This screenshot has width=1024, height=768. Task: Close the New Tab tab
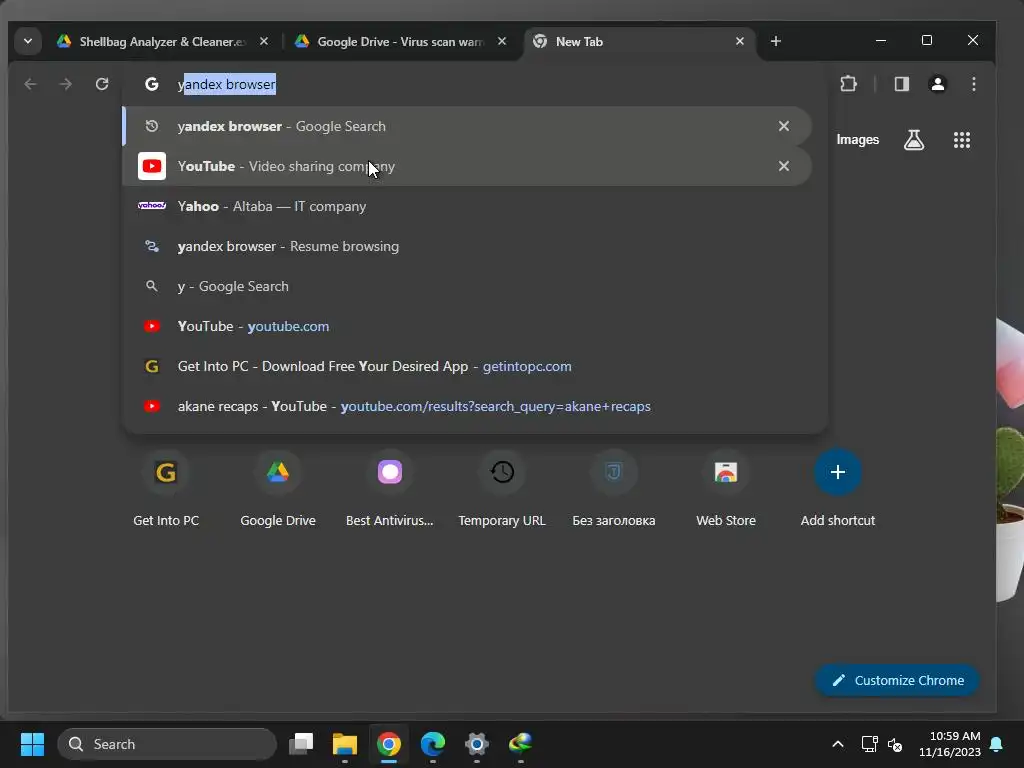coord(739,41)
